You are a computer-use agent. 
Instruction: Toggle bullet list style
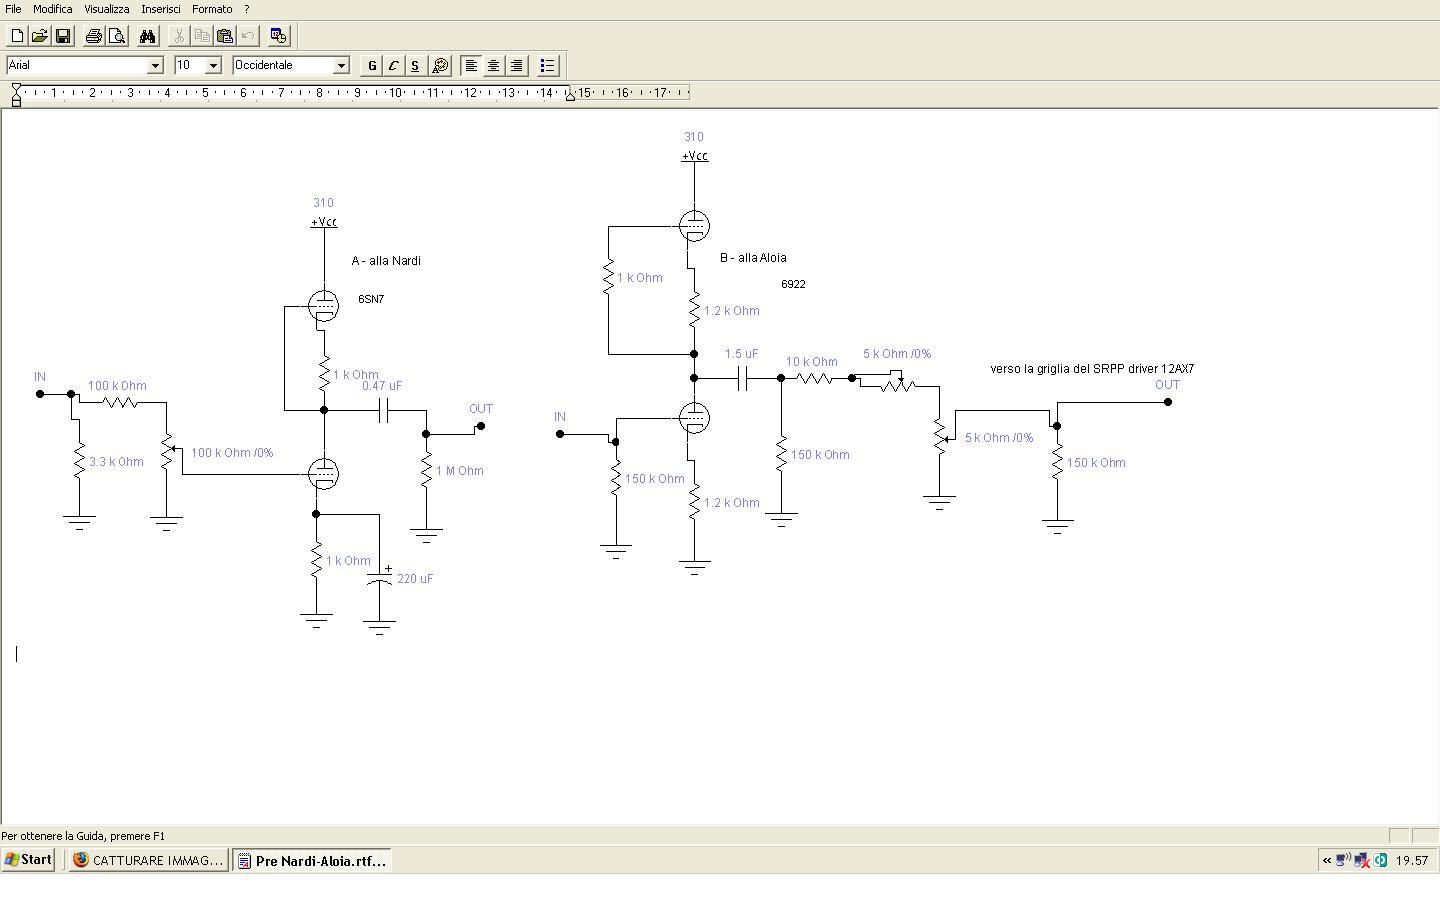tap(548, 66)
